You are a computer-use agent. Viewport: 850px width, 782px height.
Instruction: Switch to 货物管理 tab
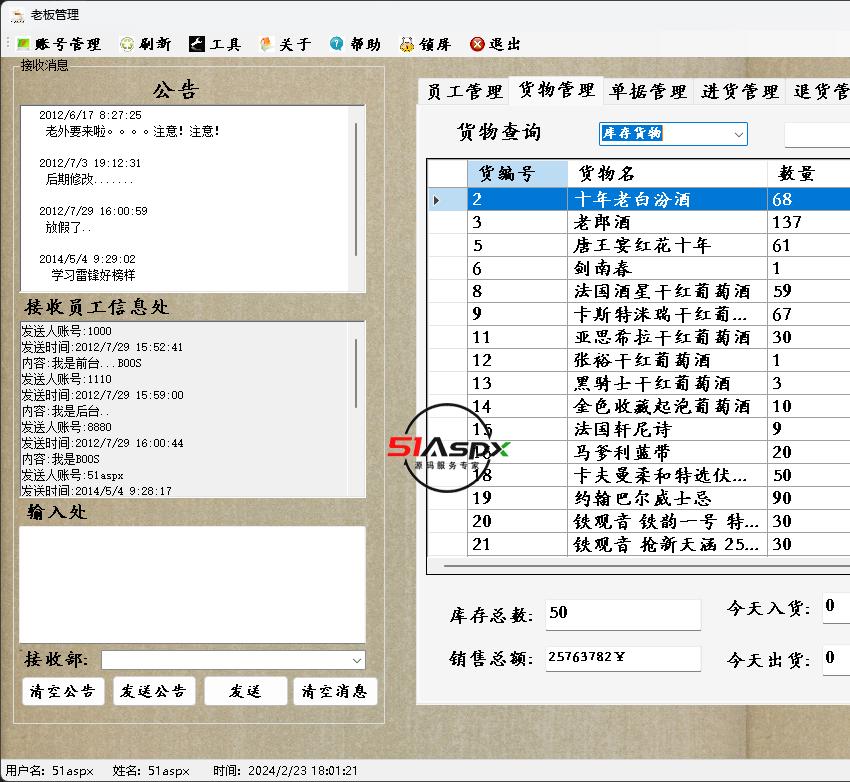coord(557,90)
